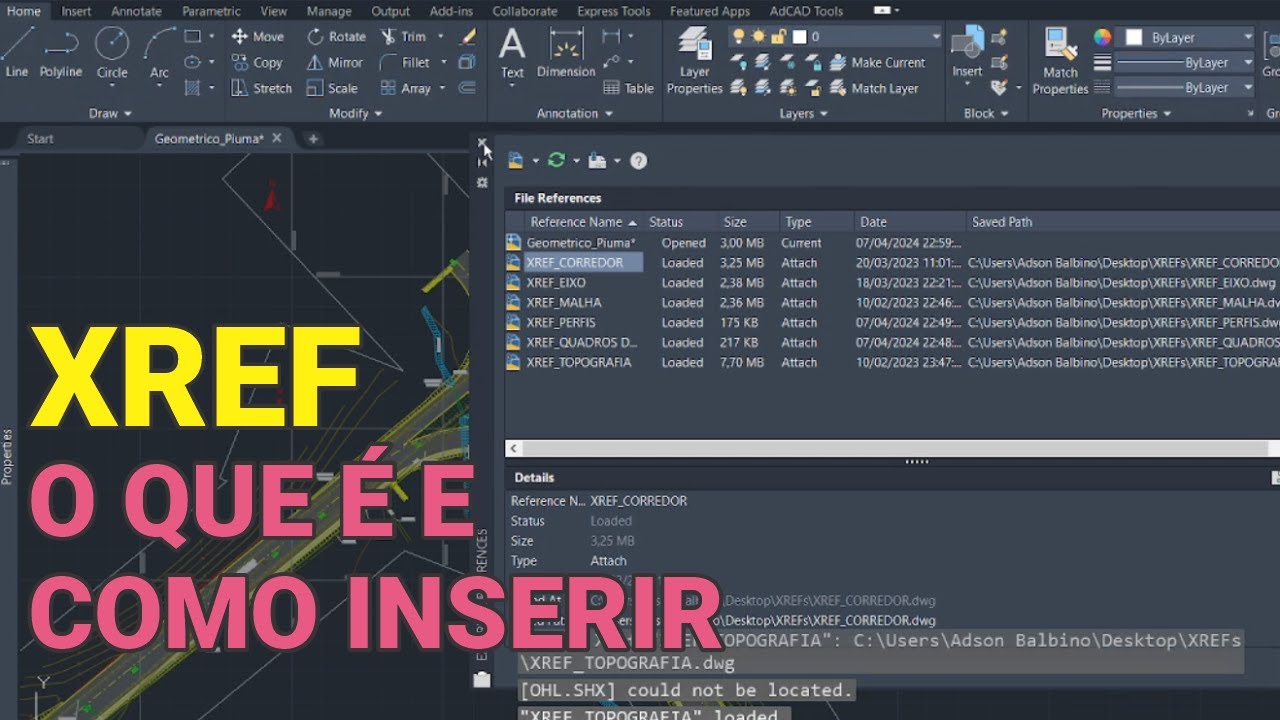
Task: Expand the Block panel
Action: 986,113
